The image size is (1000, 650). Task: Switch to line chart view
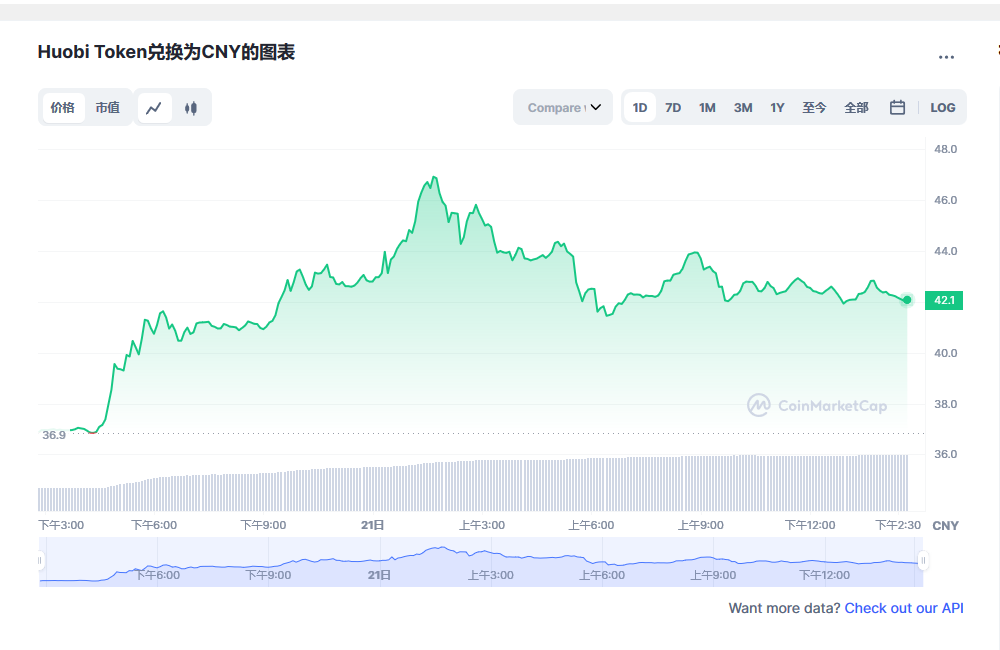pos(154,108)
